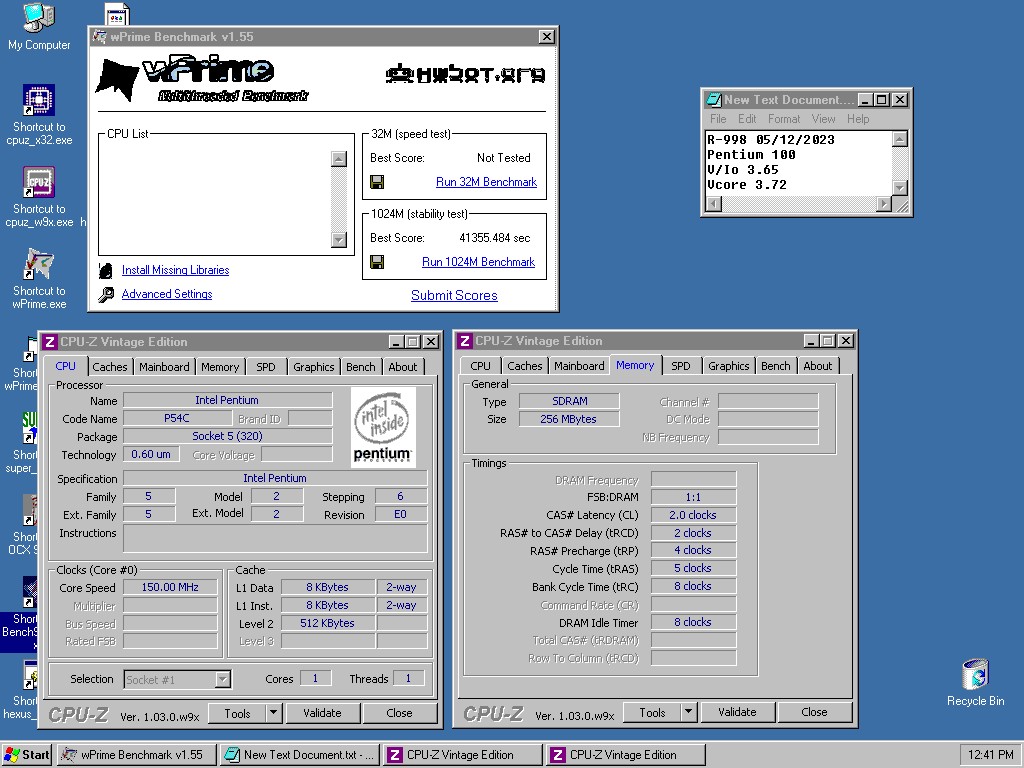Click the Notepad horizontal scroll right arrow
Viewport: 1024px width, 768px height.
coord(884,204)
